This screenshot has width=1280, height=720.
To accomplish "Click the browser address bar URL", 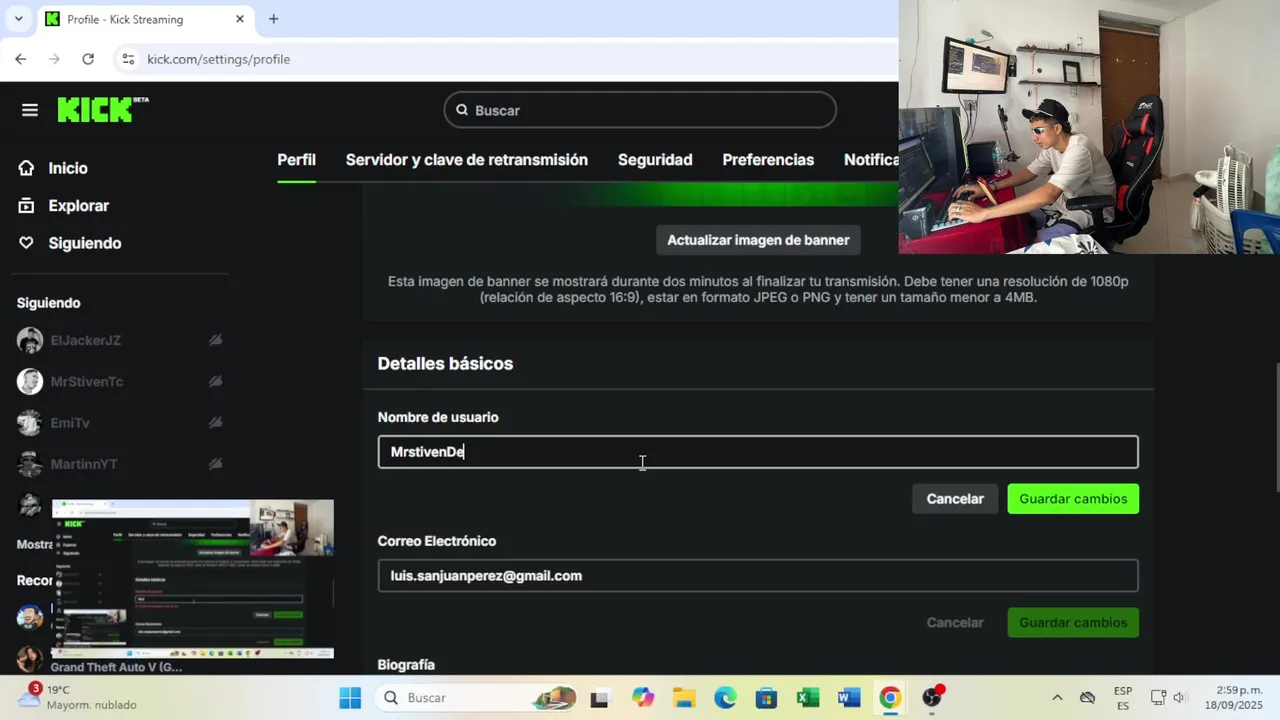I will [218, 59].
